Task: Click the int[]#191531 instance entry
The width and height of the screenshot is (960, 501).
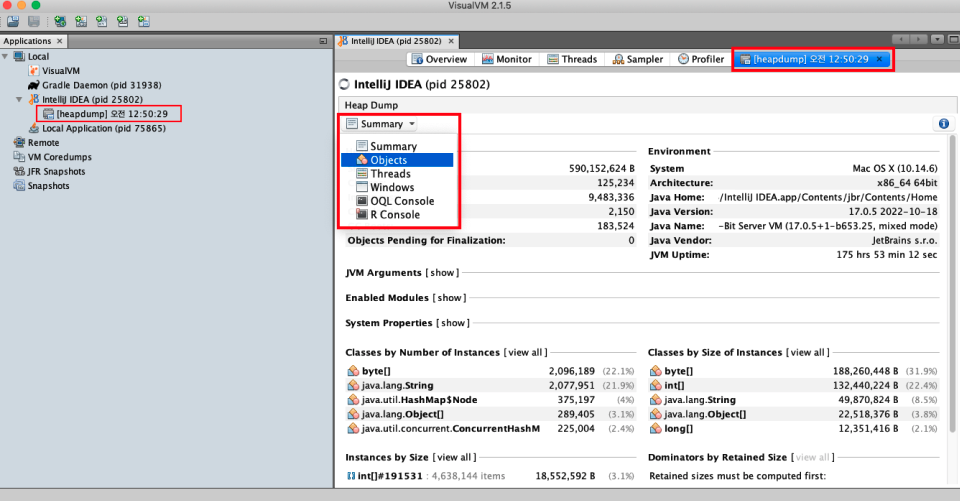Action: pos(390,476)
